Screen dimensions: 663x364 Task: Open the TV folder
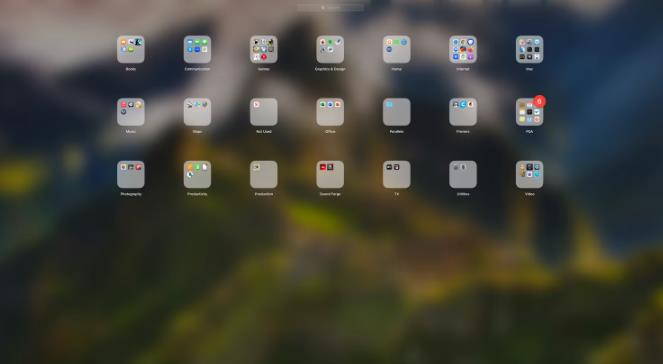tap(397, 175)
